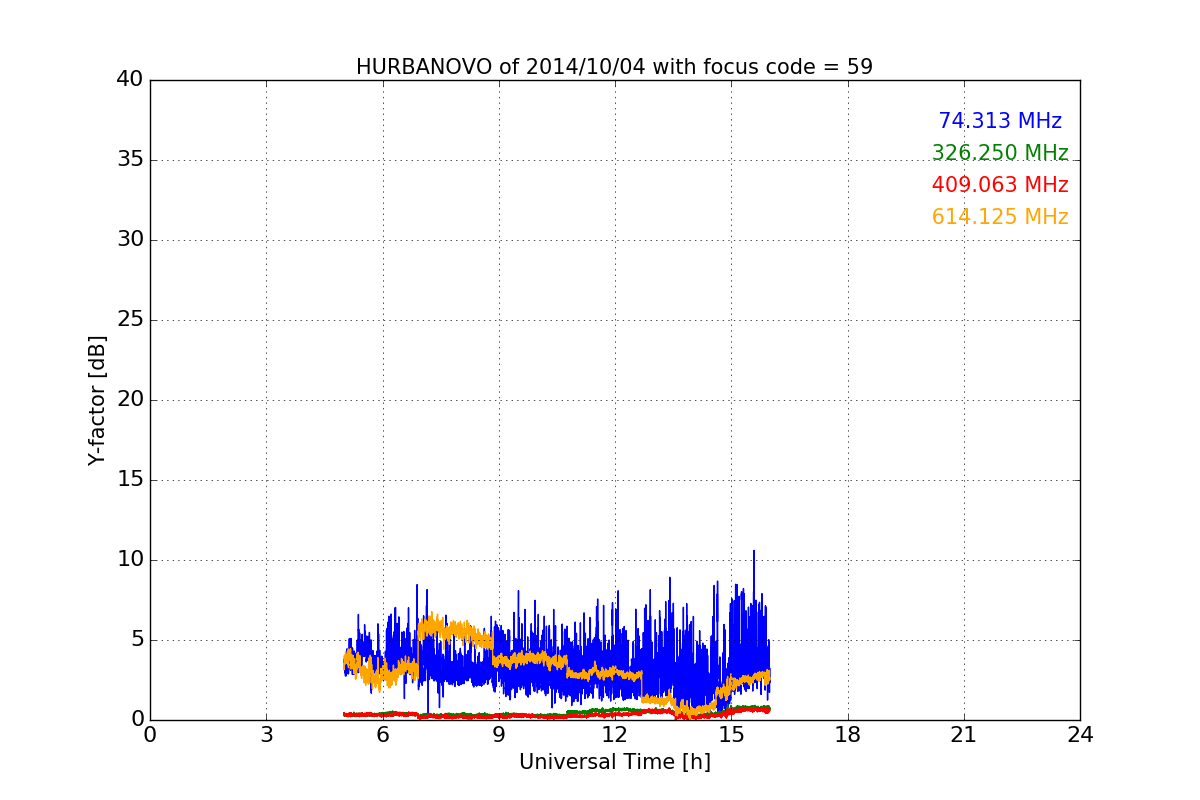
Task: Click x-axis tick label 6
Action: 383,735
